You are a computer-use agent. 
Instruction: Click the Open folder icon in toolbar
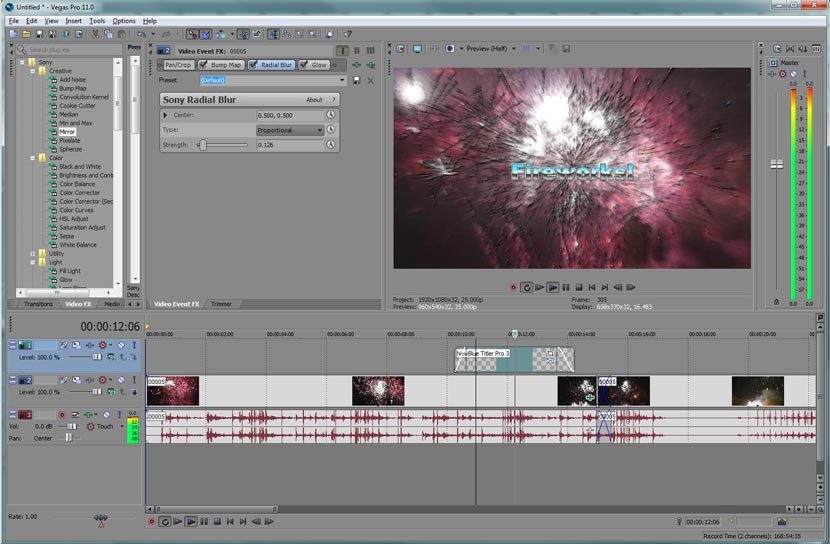[x=26, y=34]
